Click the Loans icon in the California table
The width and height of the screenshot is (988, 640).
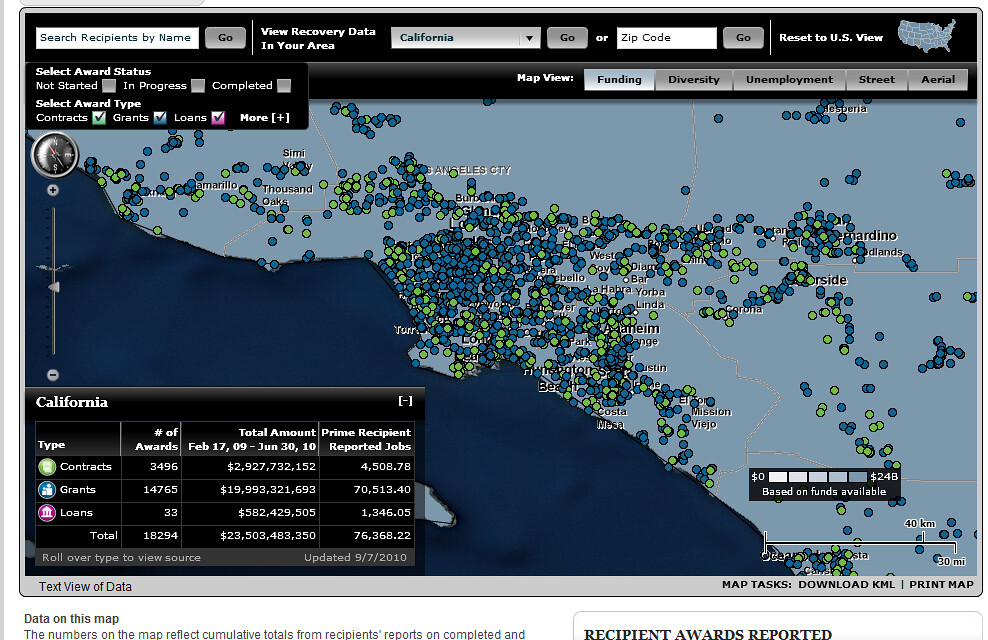pos(48,513)
